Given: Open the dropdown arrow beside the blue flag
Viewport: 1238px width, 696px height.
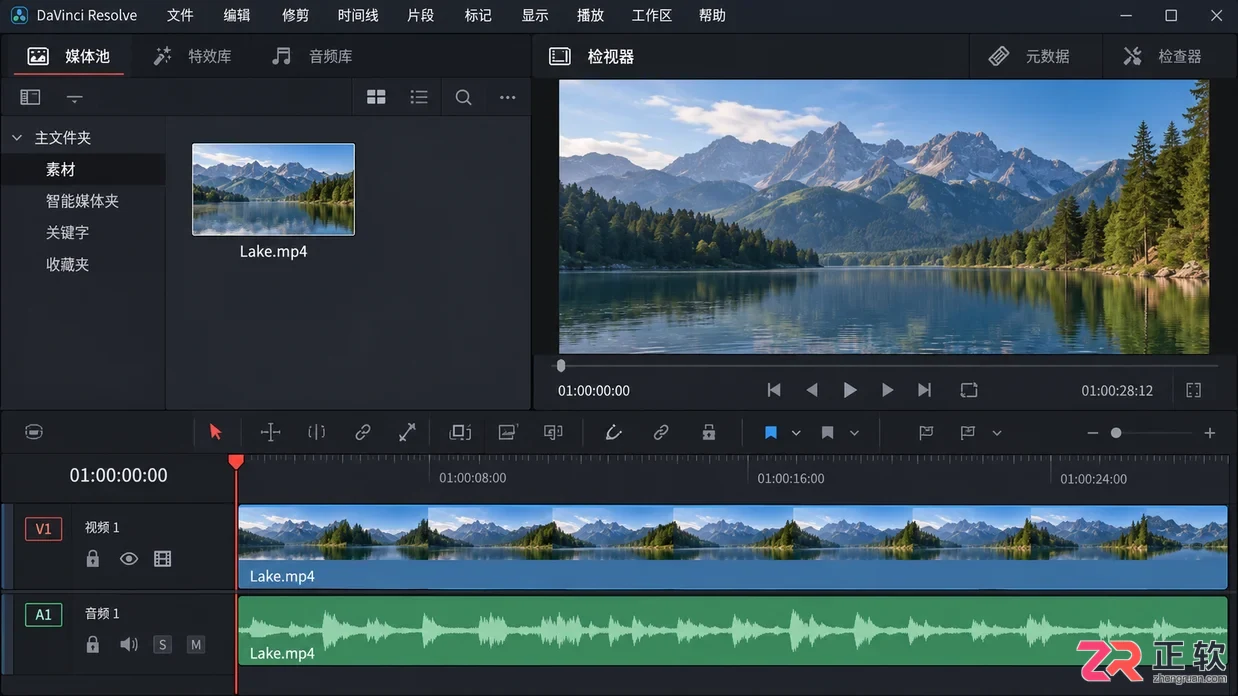Looking at the screenshot, I should (x=796, y=433).
